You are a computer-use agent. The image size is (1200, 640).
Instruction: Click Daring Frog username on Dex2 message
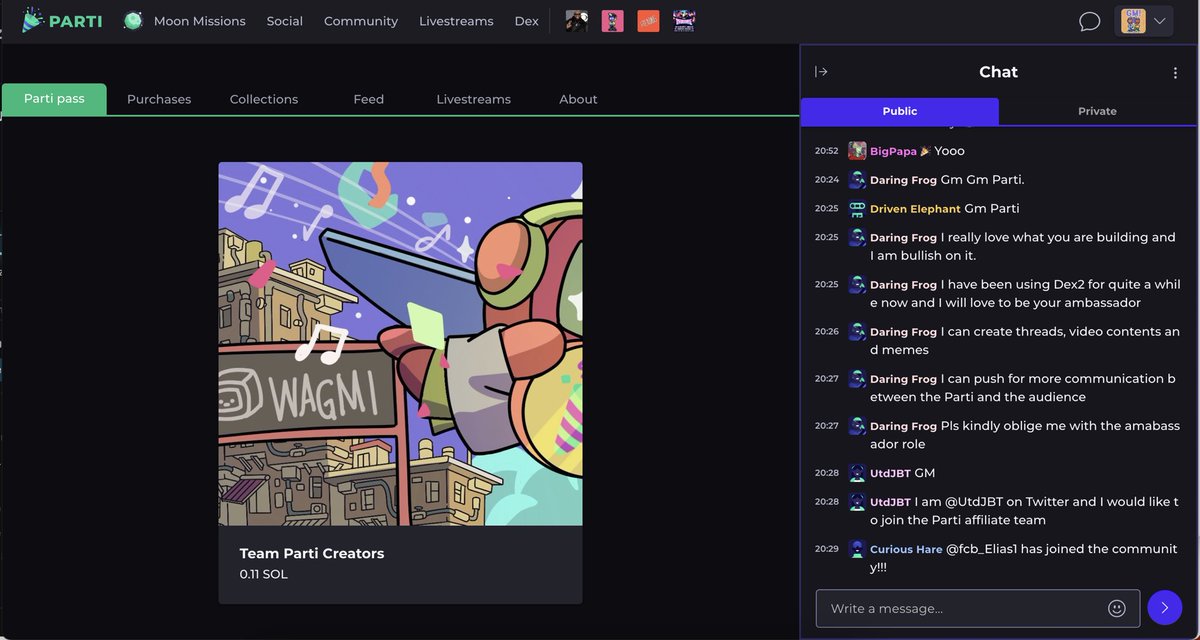903,285
